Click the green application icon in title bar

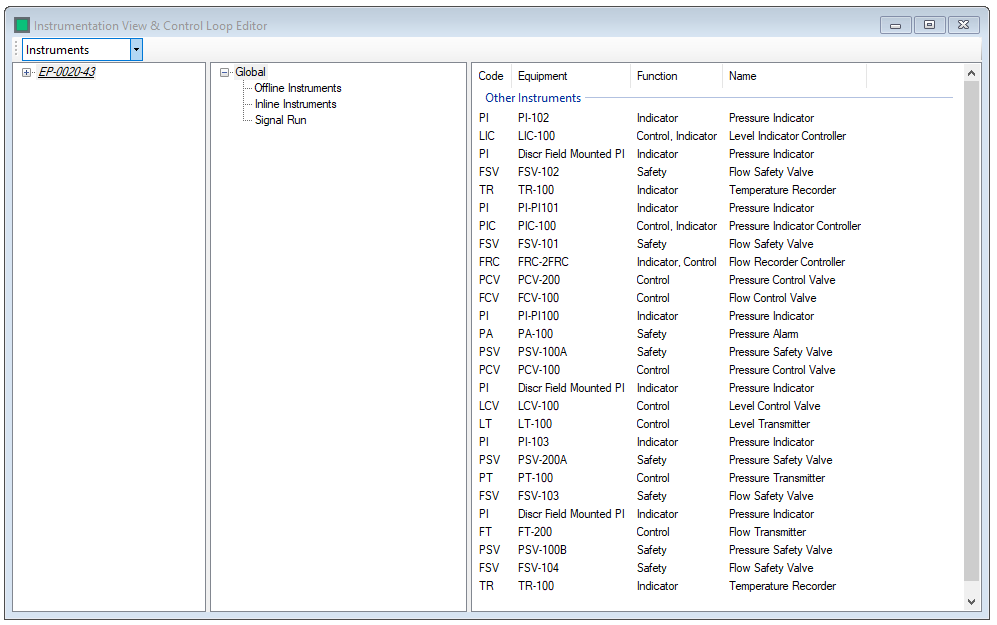pos(22,25)
